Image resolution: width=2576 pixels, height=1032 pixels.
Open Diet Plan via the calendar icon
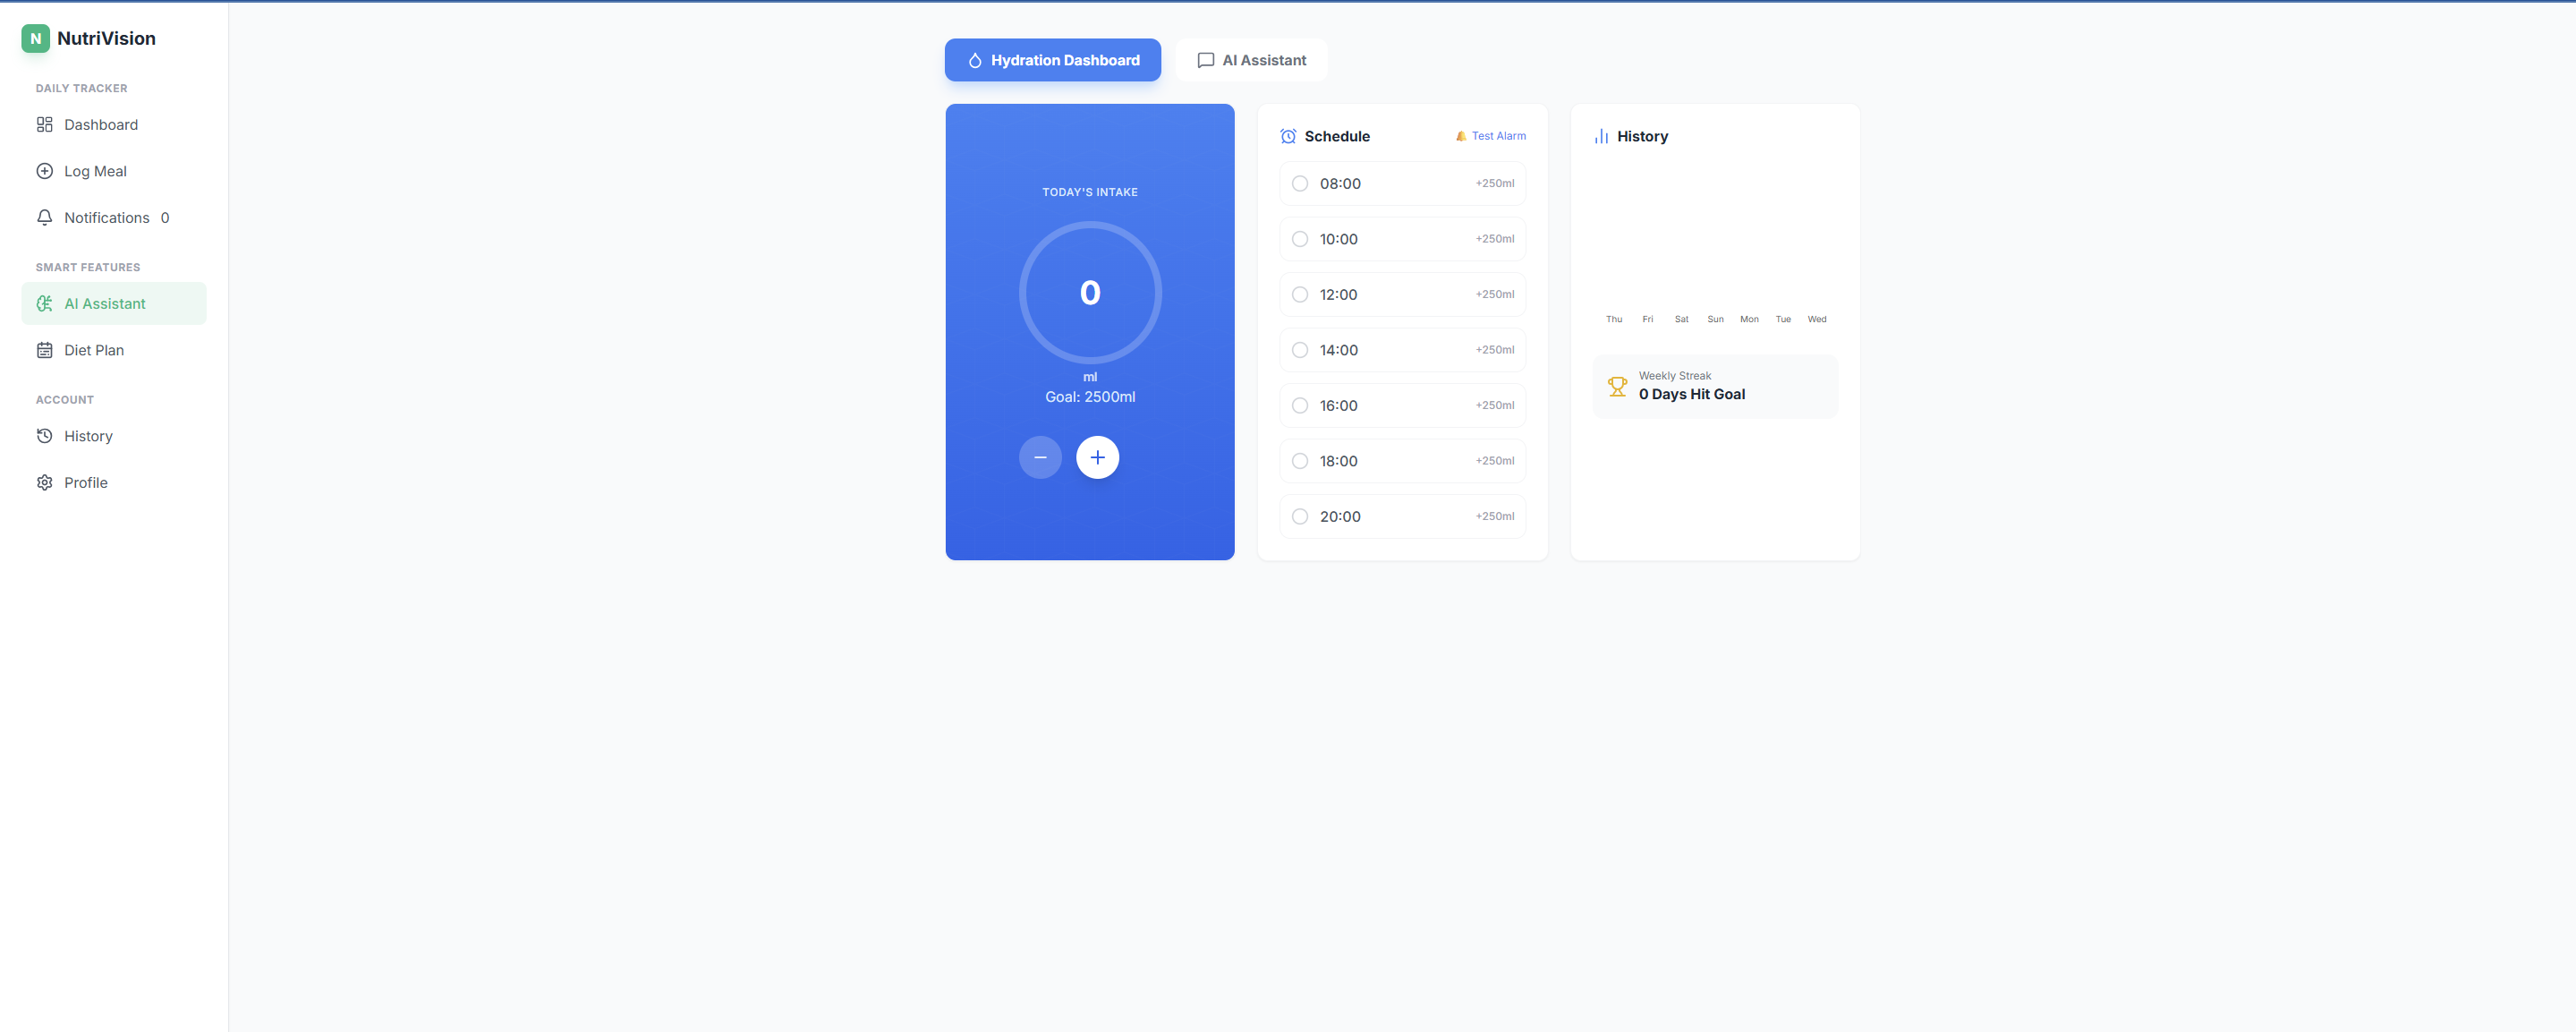coord(44,350)
